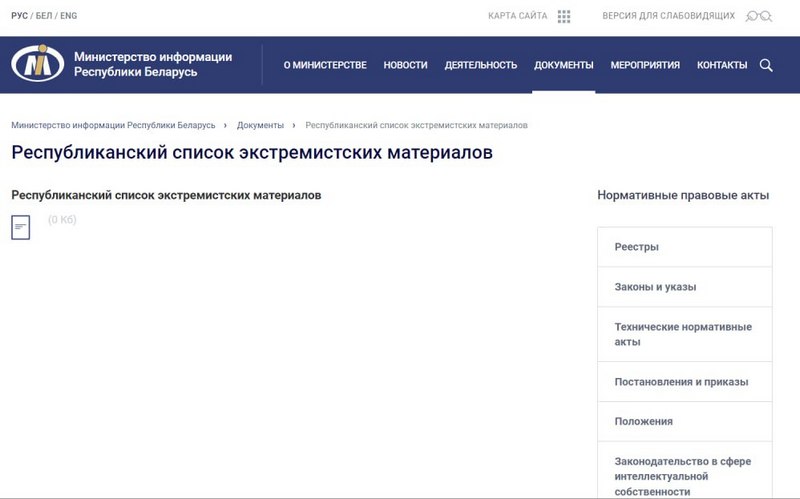
Task: Open the Новости menu
Action: click(405, 65)
